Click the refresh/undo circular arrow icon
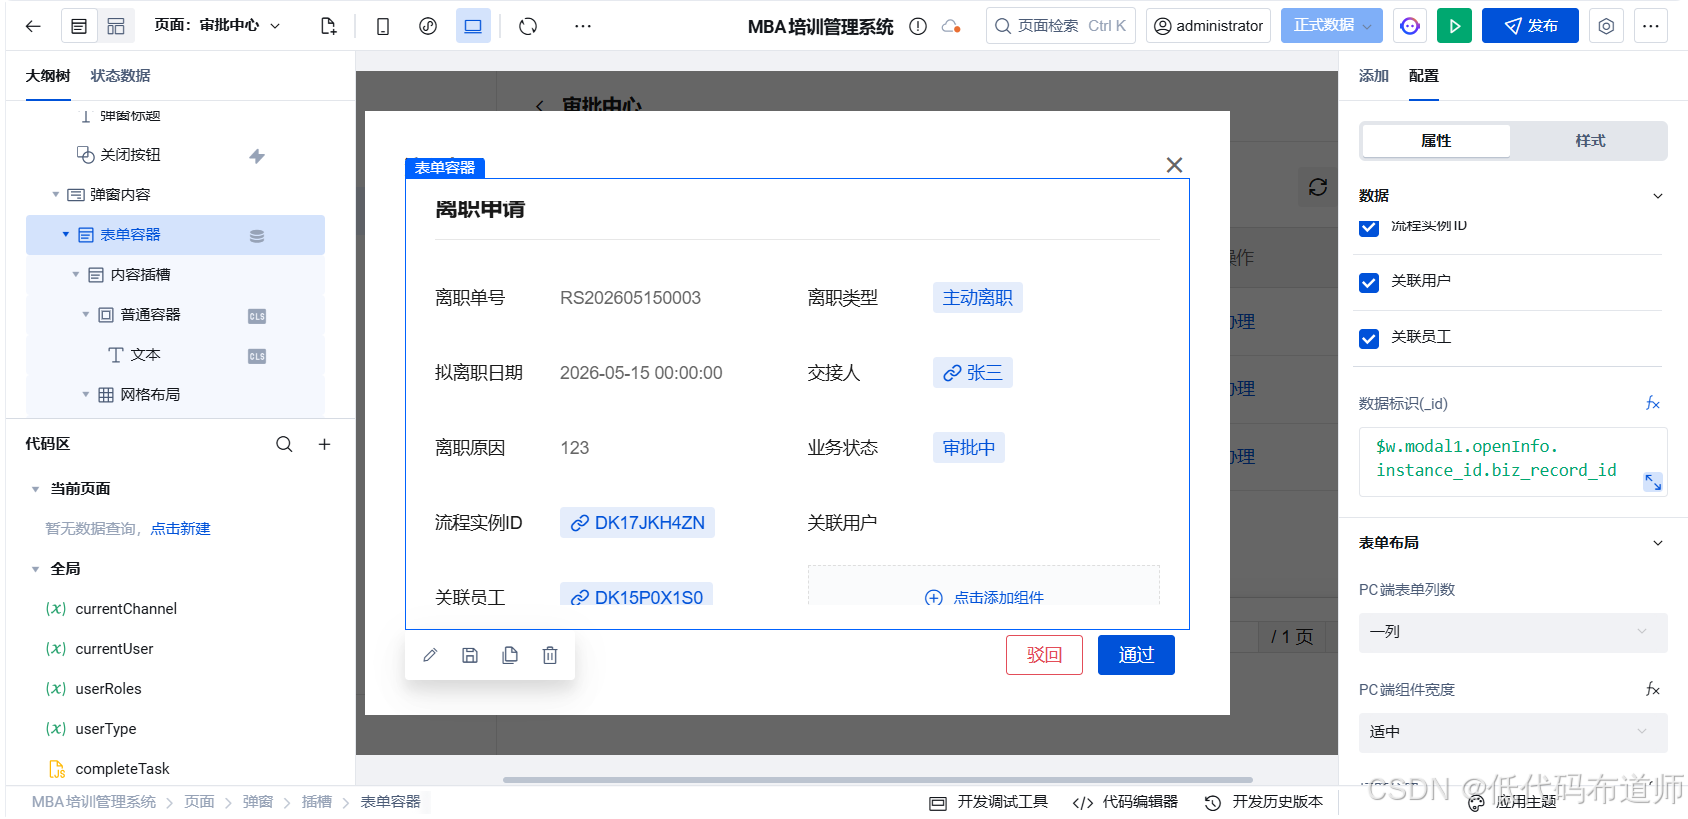The width and height of the screenshot is (1688, 819). pos(528,26)
